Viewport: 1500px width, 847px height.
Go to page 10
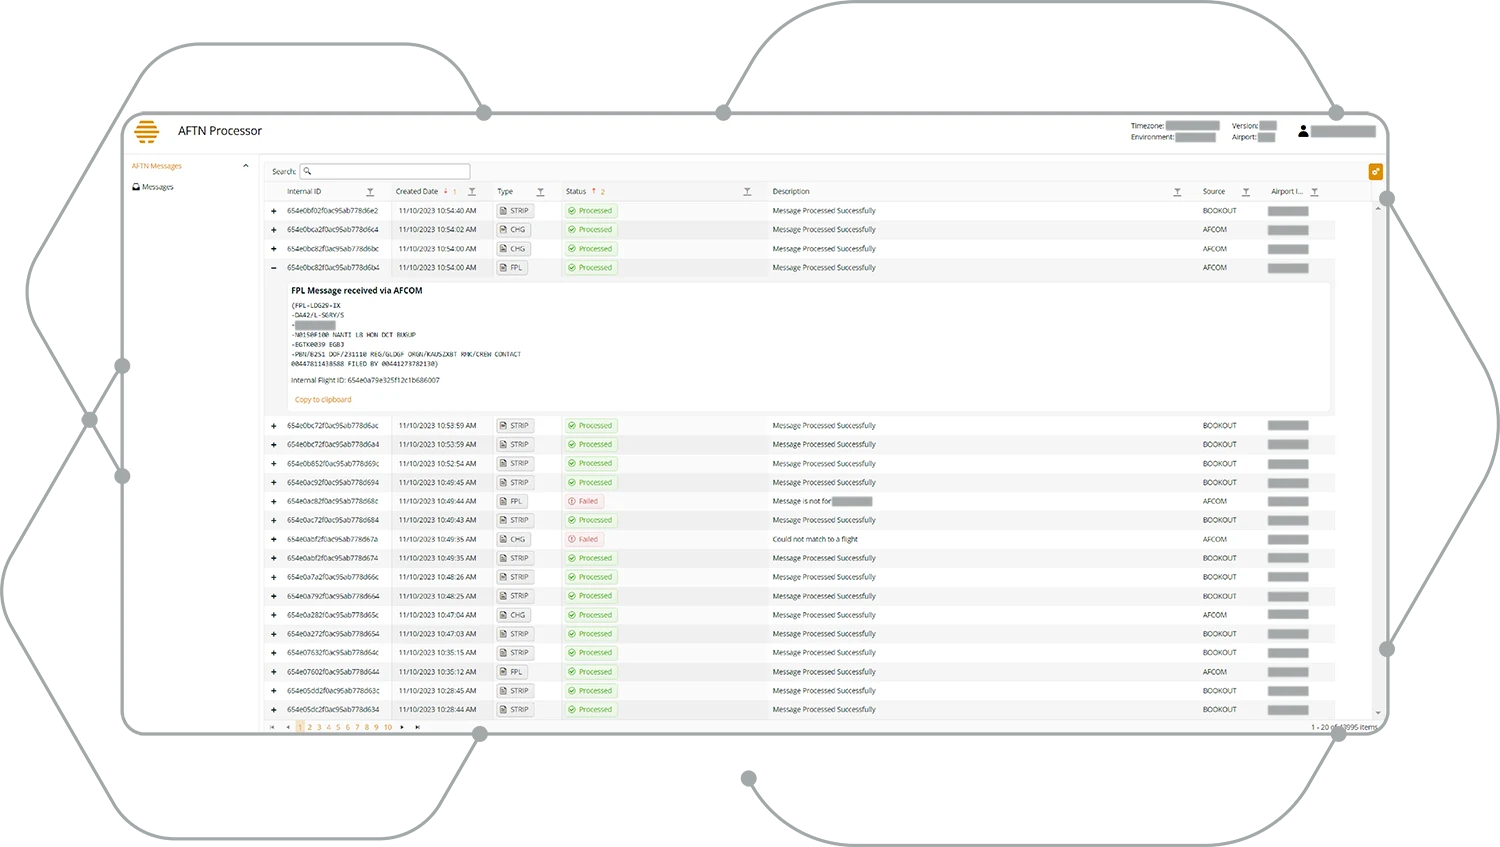click(x=388, y=727)
